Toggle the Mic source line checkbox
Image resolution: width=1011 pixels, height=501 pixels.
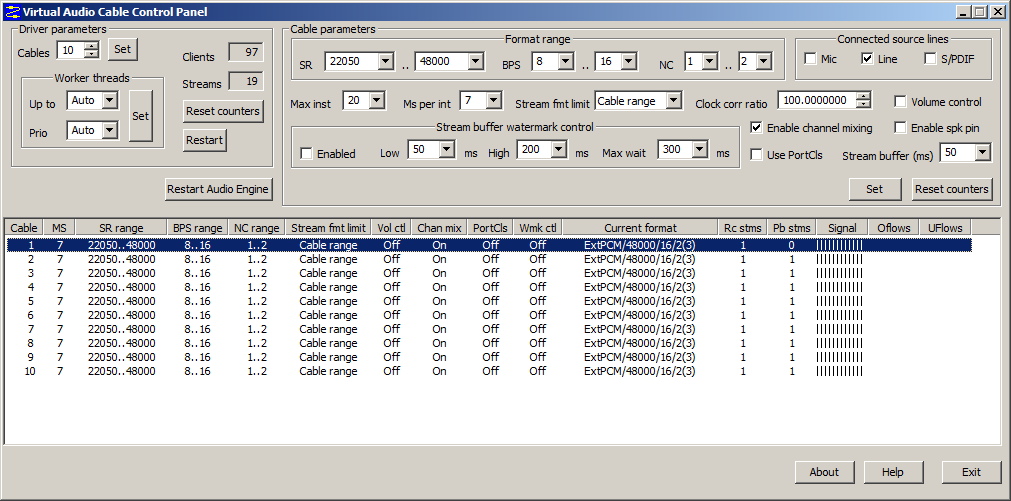[810, 59]
